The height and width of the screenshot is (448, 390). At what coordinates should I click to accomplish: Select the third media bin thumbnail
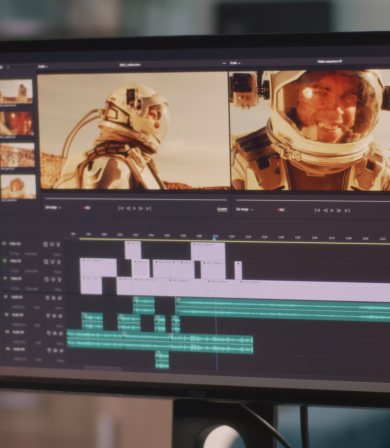tap(17, 155)
